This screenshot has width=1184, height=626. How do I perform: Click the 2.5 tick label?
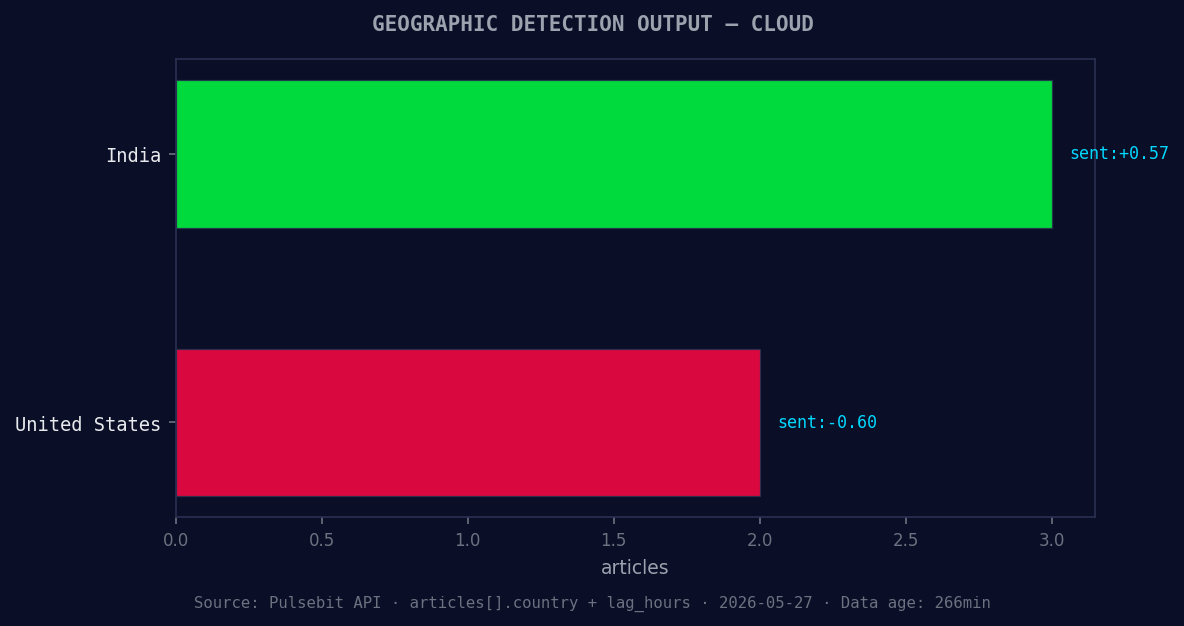pyautogui.click(x=906, y=540)
